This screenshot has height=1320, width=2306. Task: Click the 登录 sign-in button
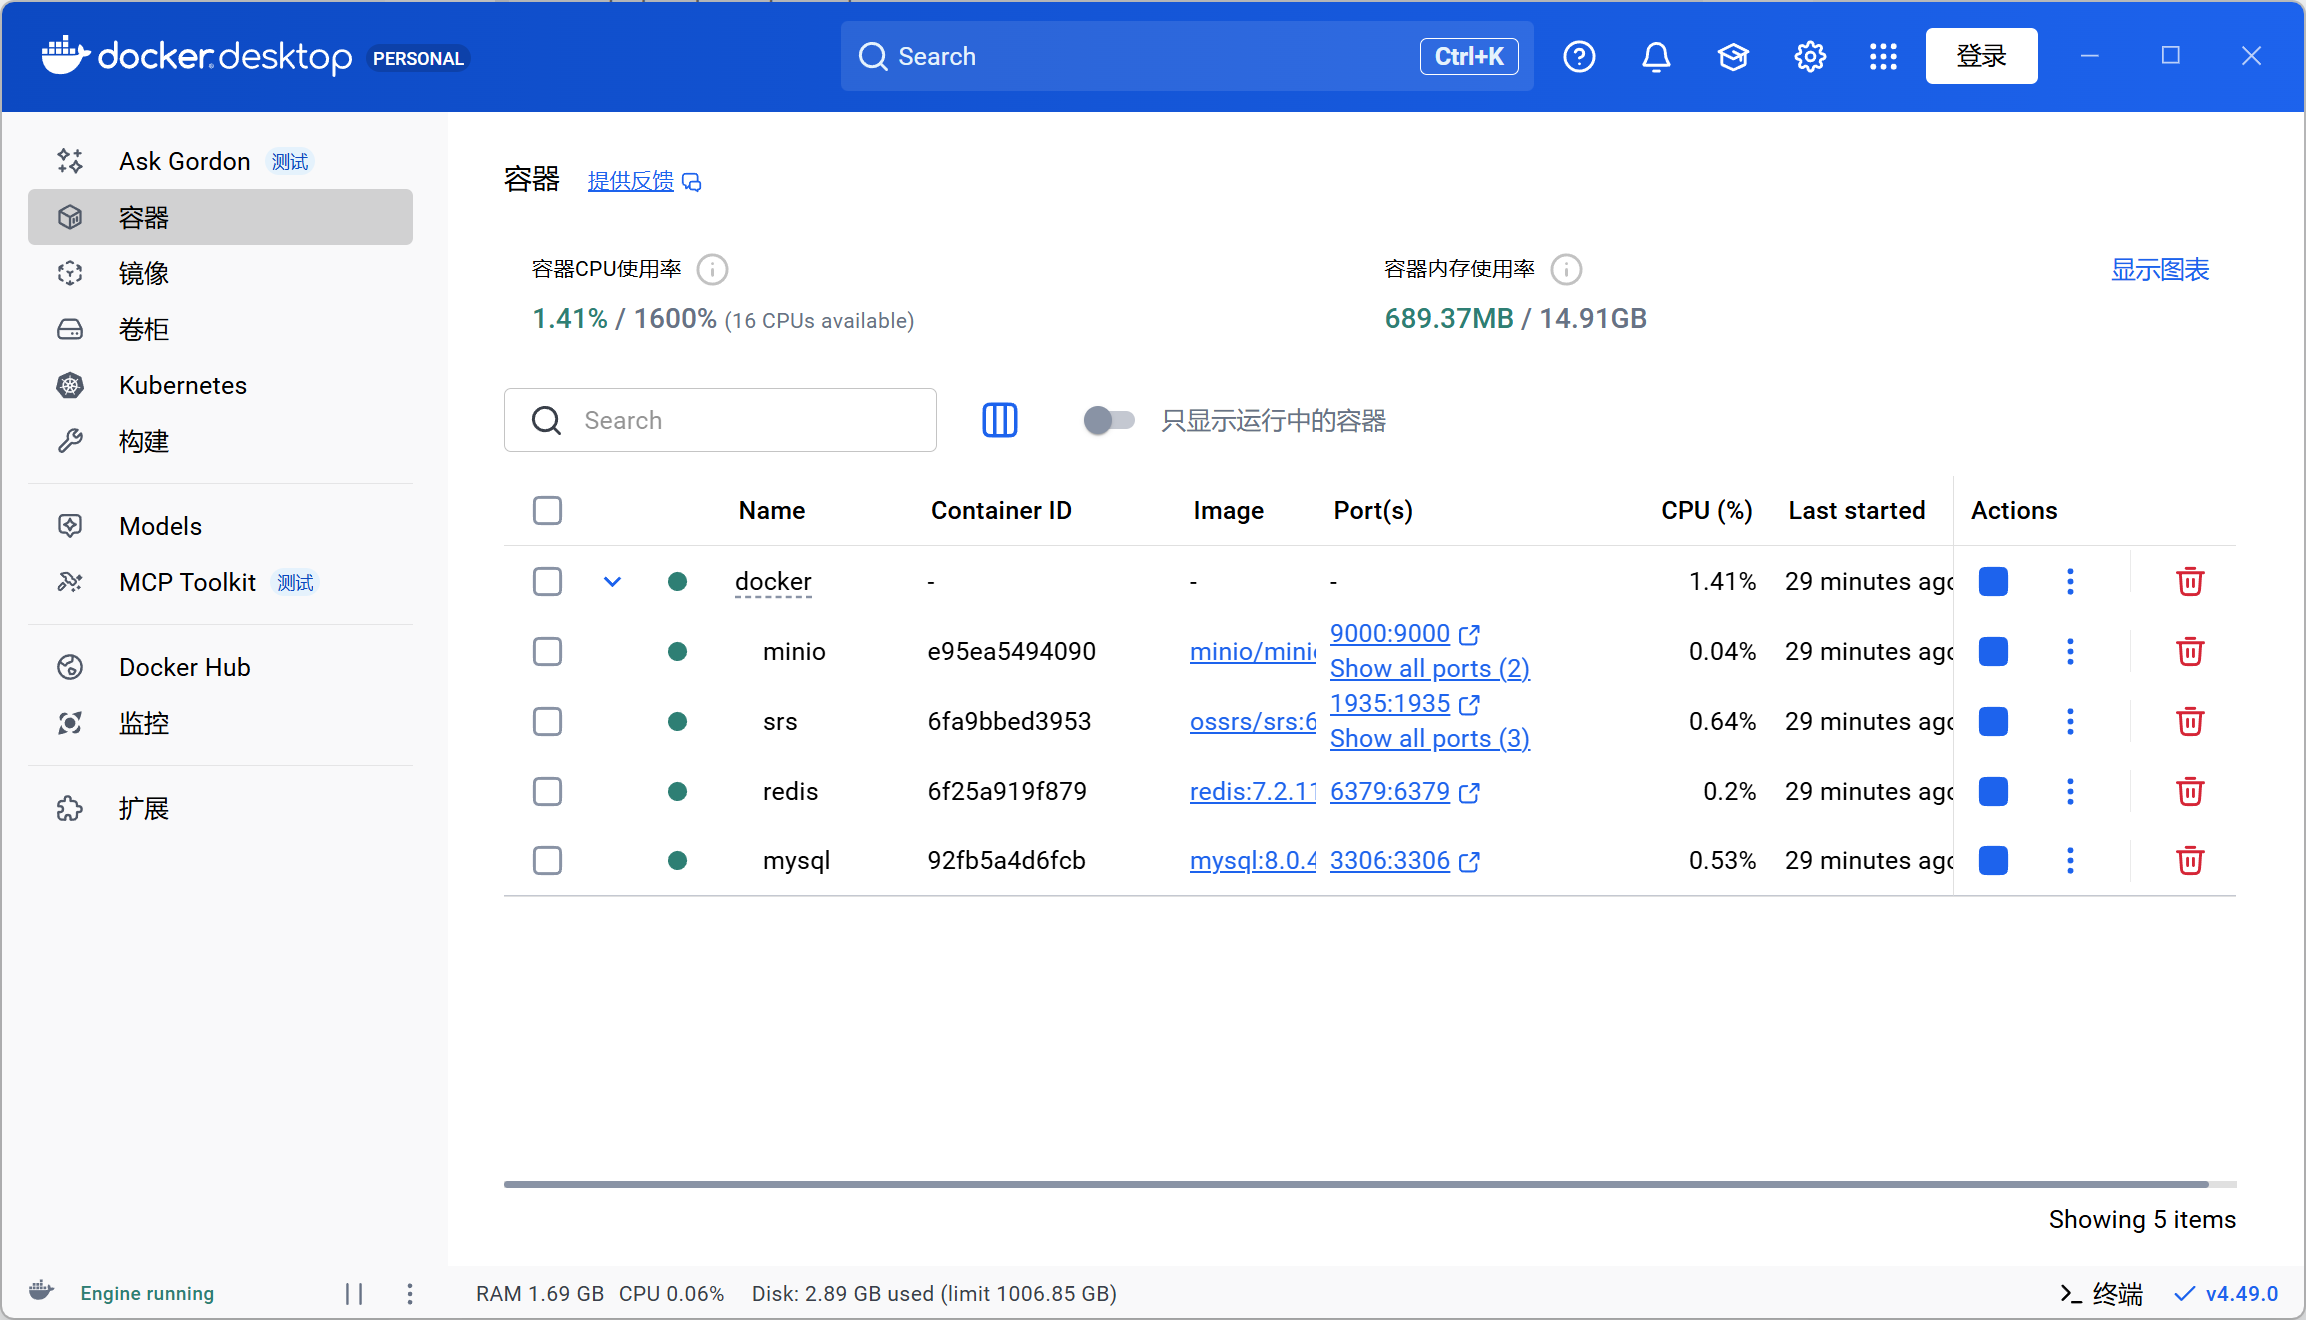tap(1980, 57)
